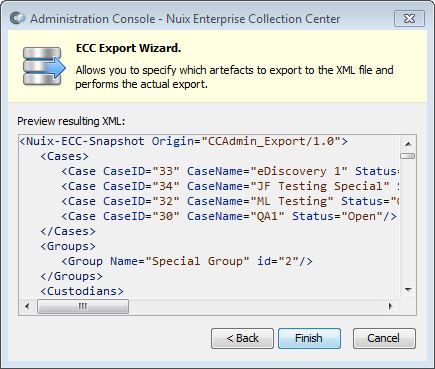Select the CaseID="30" QA1 line

[x=229, y=216]
